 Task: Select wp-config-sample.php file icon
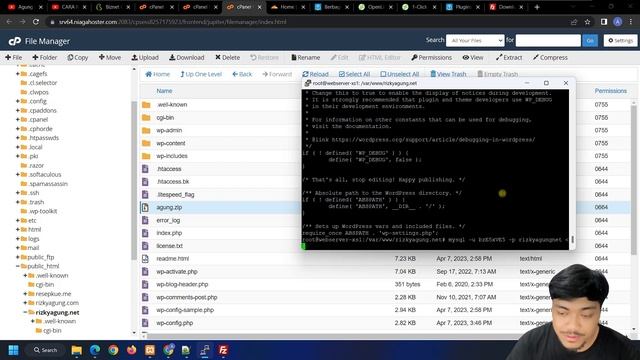(x=145, y=310)
